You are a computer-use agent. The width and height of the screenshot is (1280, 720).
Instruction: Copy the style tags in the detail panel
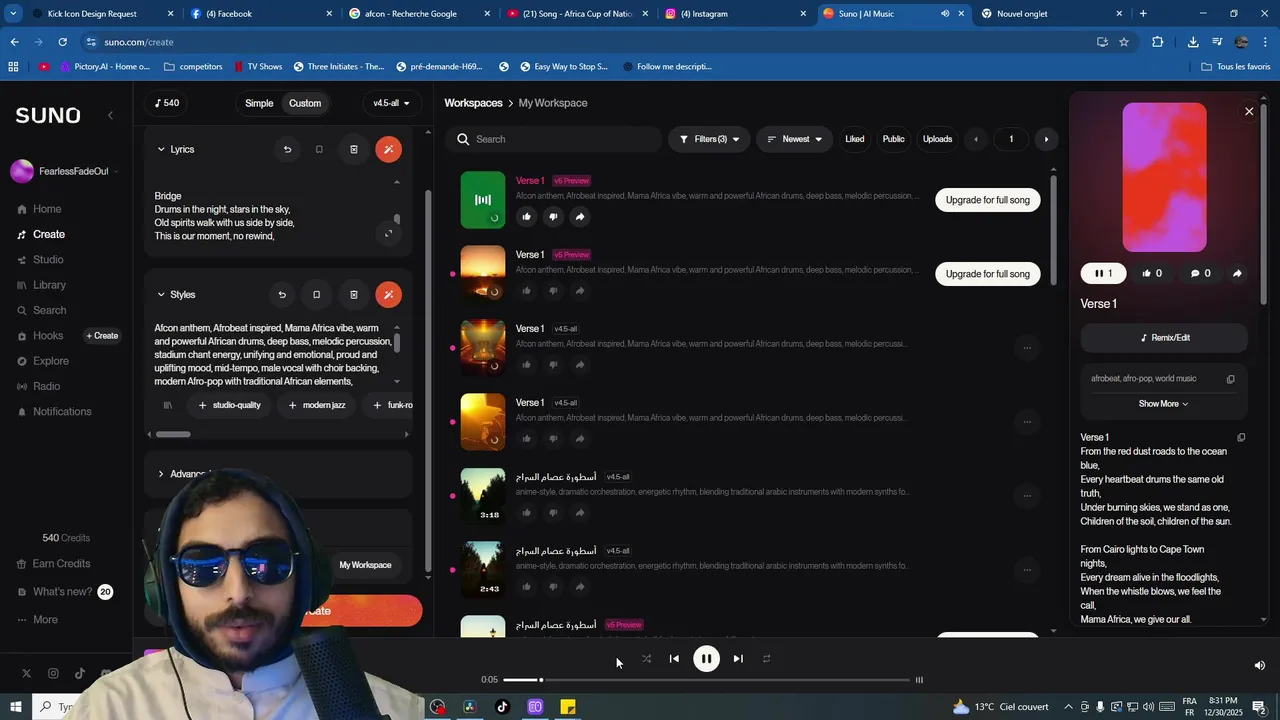[x=1231, y=379]
